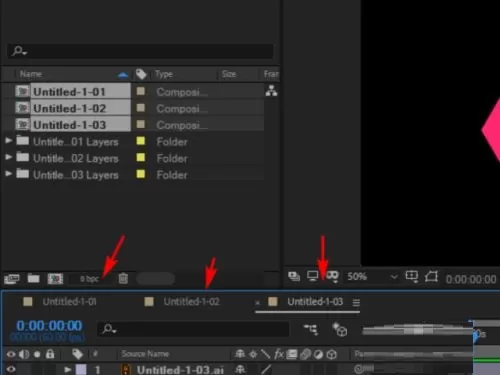
Task: Open grid and guide options icon in viewer
Action: click(x=412, y=276)
